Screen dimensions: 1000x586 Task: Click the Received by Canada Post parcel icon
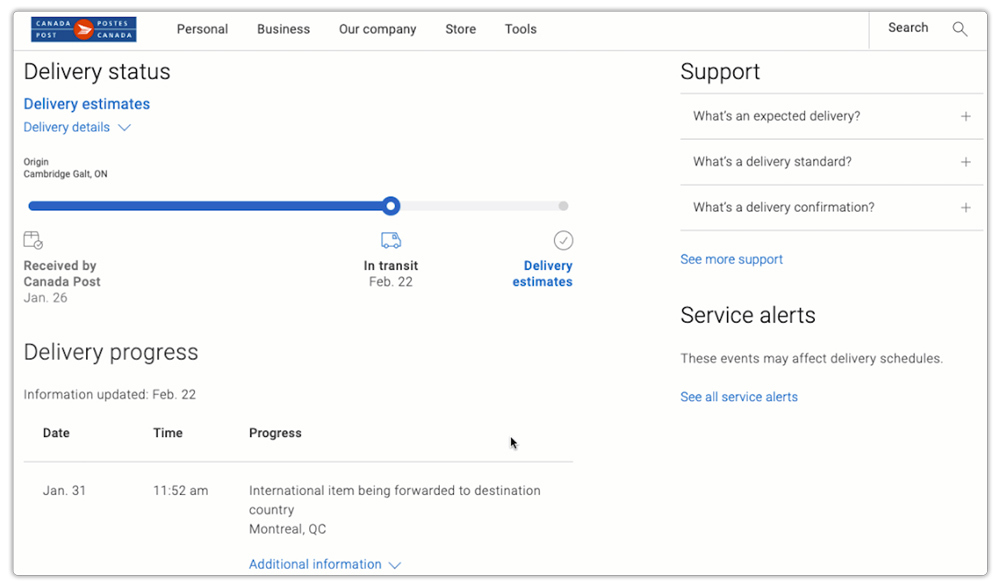[33, 240]
